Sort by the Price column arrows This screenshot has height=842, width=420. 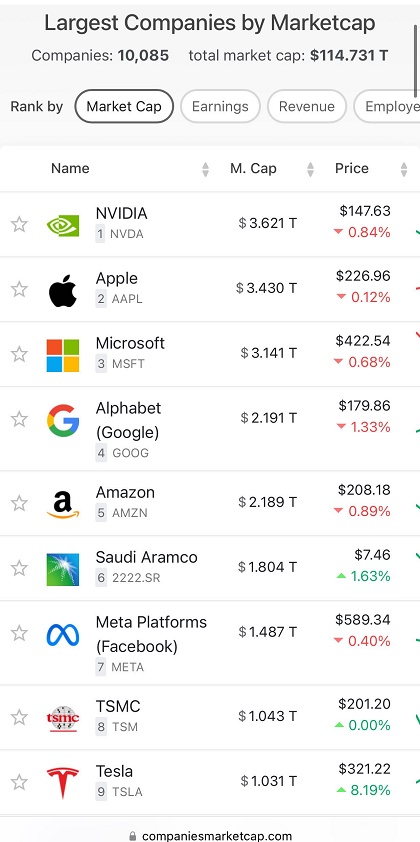[x=404, y=170]
